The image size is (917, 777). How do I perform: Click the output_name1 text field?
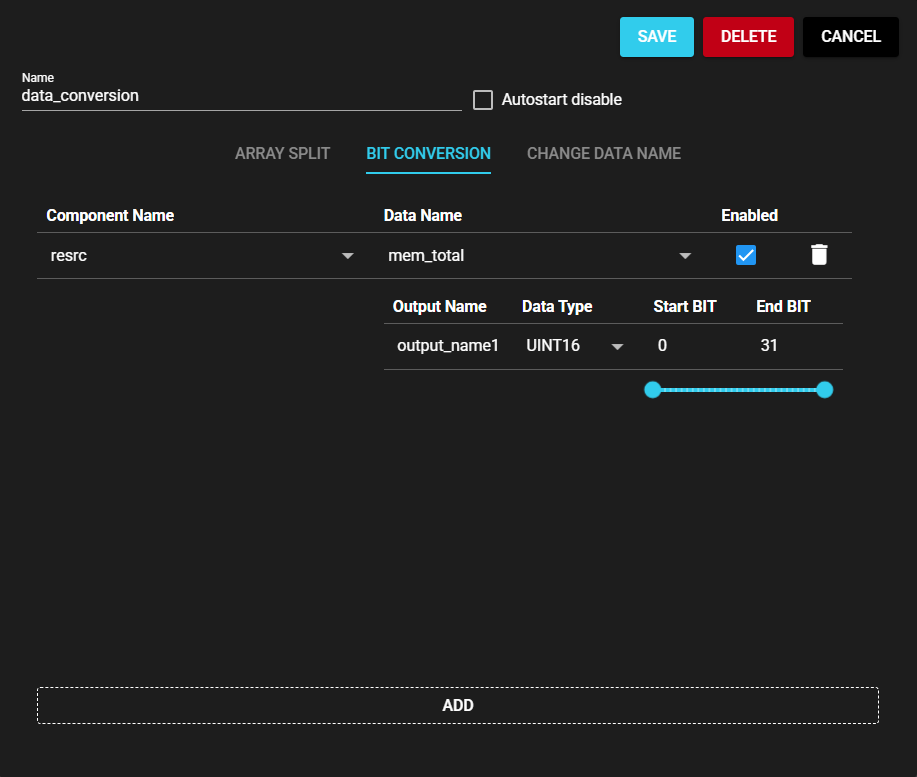(x=448, y=346)
